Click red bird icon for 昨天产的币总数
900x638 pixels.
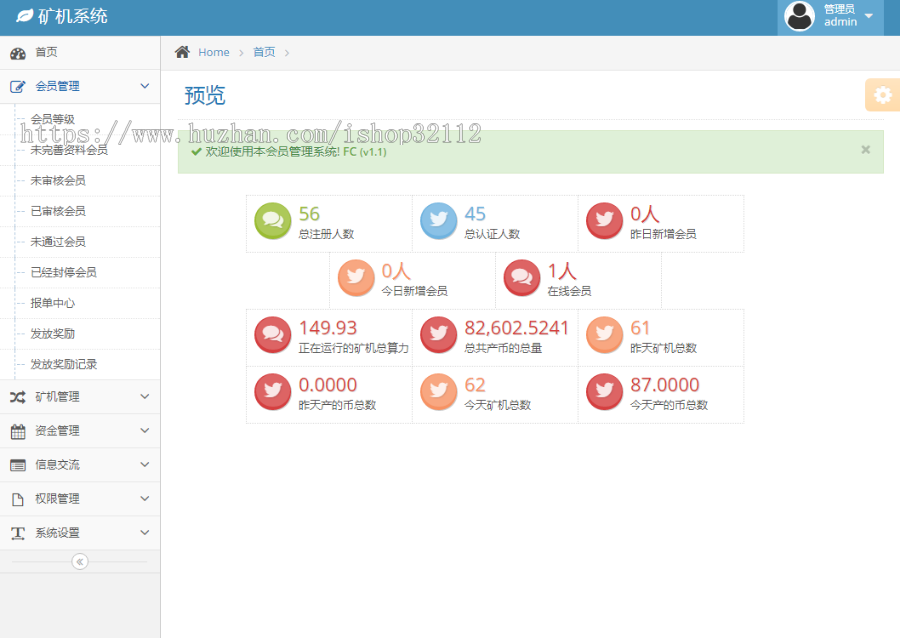pos(273,392)
